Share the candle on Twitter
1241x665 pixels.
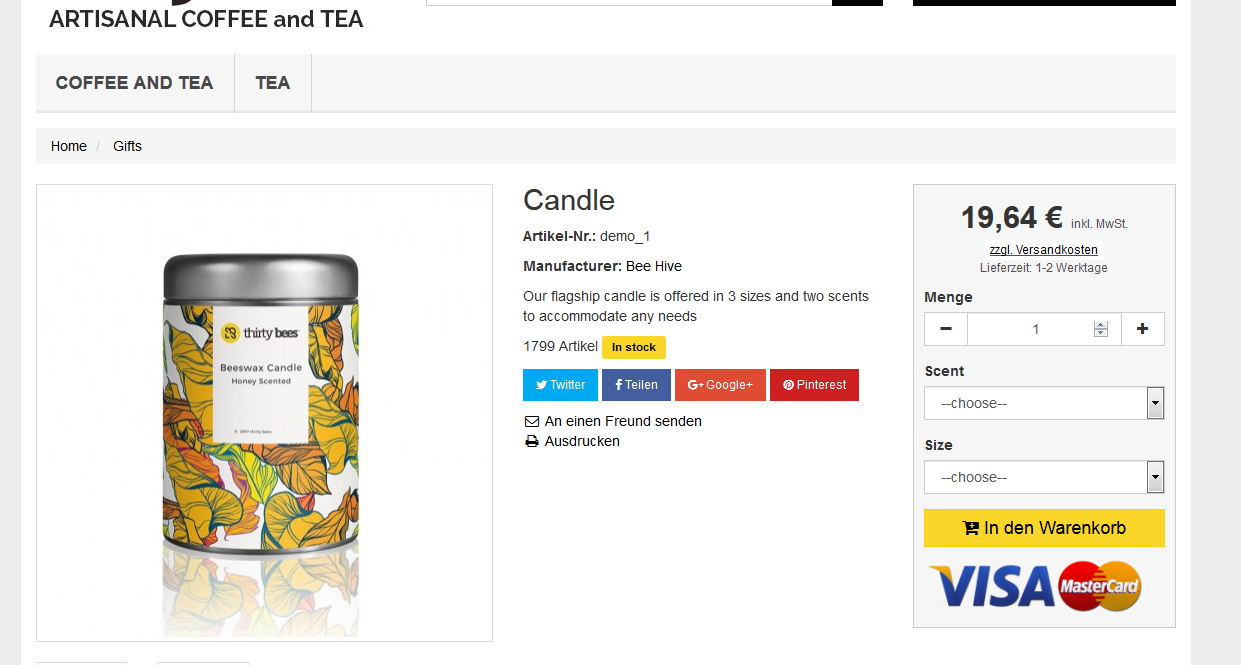(x=560, y=385)
